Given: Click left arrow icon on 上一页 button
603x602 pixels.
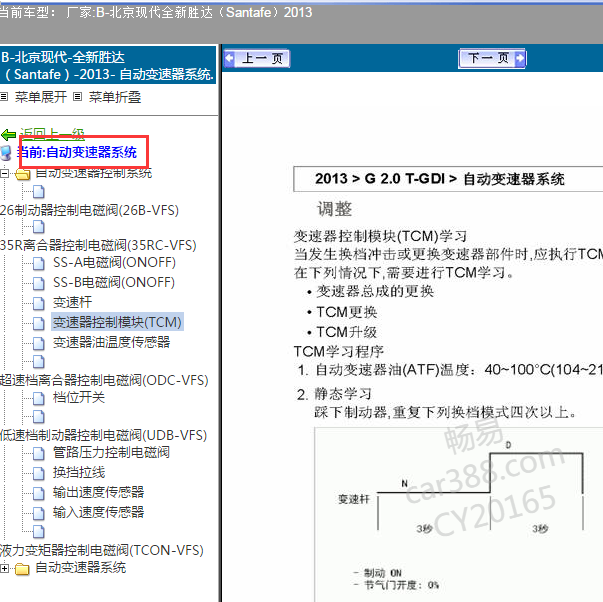Looking at the screenshot, I should tap(230, 58).
